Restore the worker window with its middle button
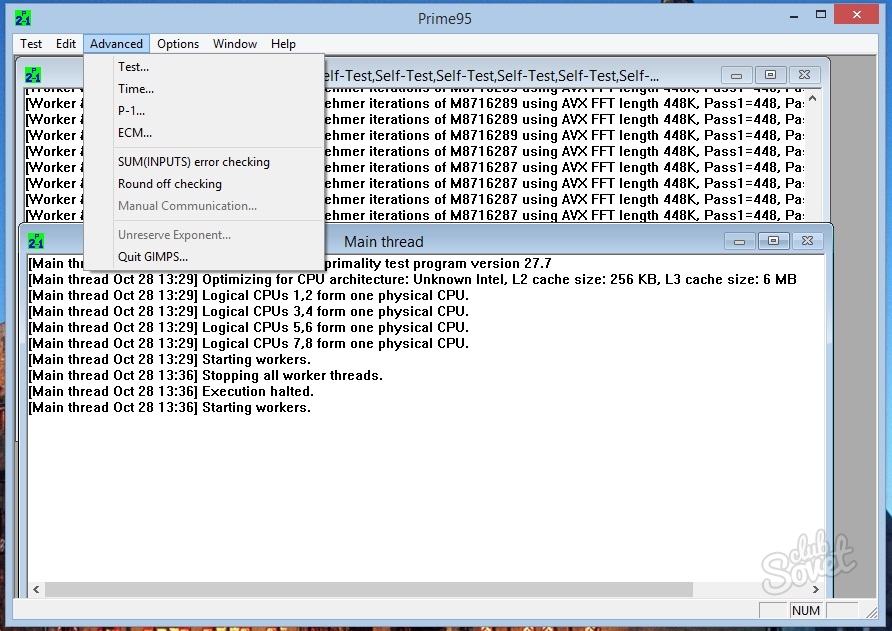Screen dimensions: 892x631 tap(770, 75)
